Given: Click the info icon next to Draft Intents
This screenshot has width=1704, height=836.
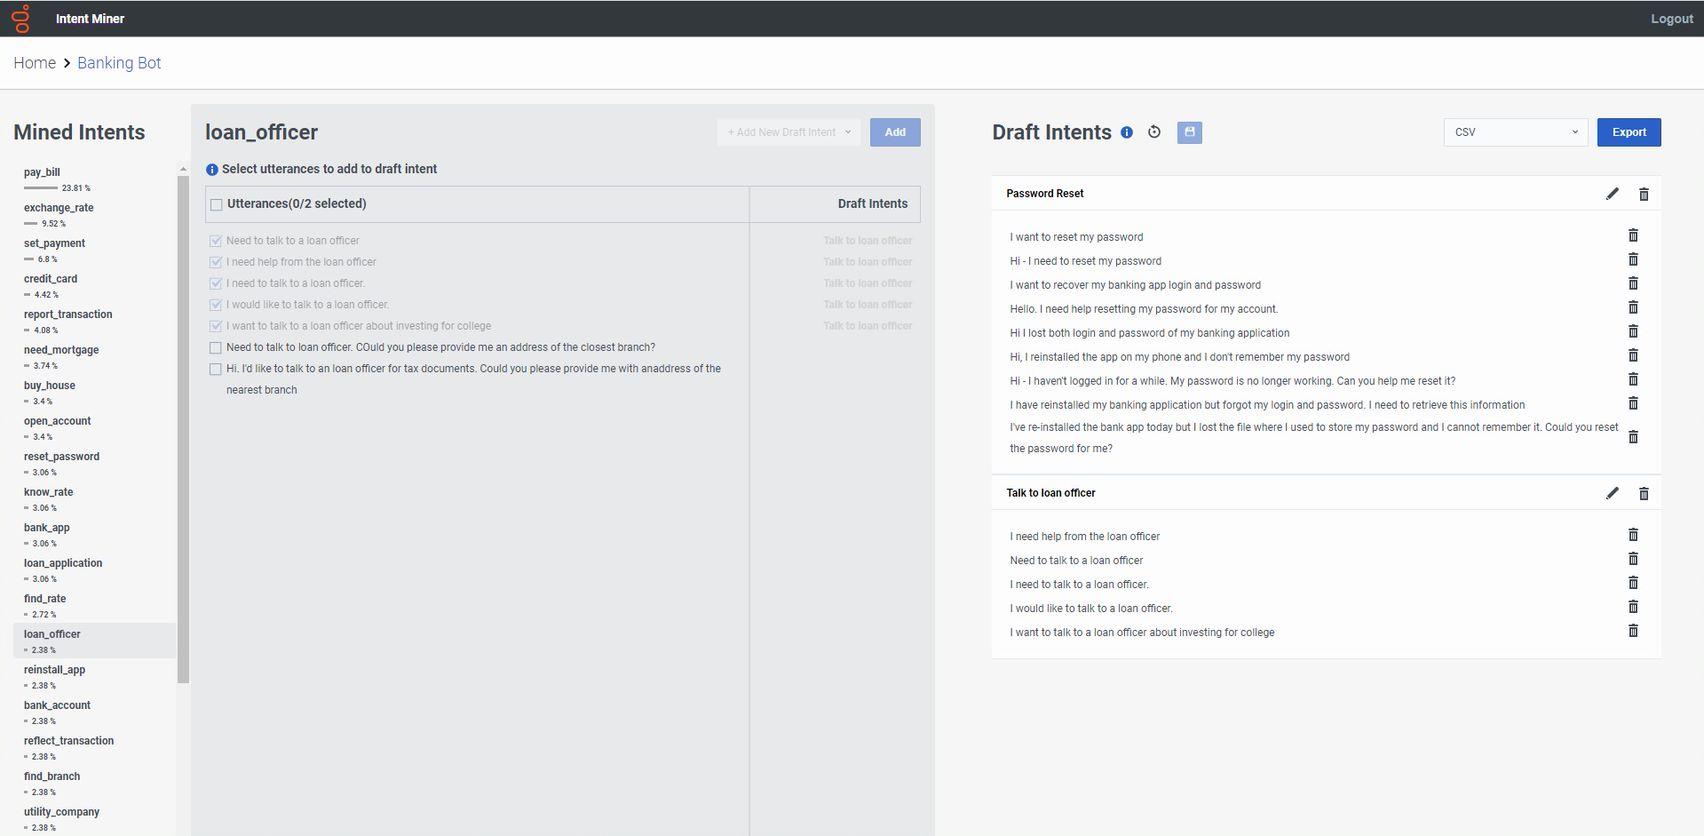Looking at the screenshot, I should point(1127,133).
